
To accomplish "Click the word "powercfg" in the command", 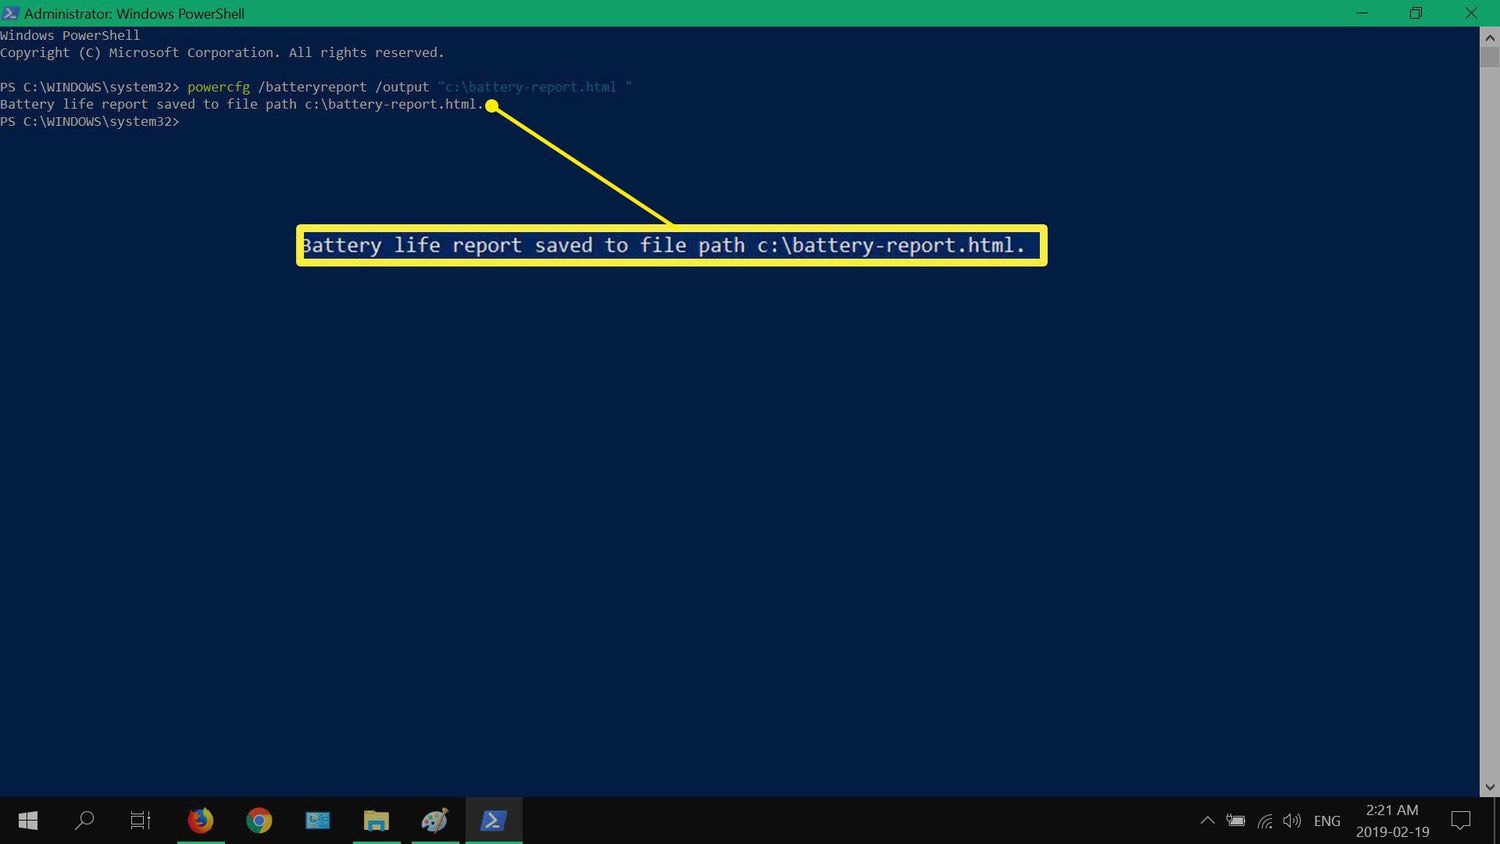I will pyautogui.click(x=218, y=87).
